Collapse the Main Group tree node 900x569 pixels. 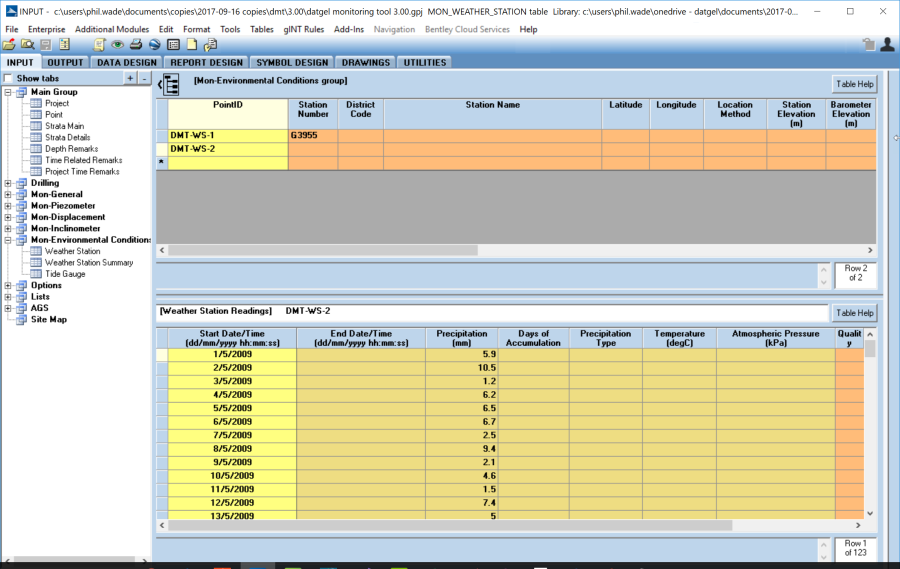(9, 92)
